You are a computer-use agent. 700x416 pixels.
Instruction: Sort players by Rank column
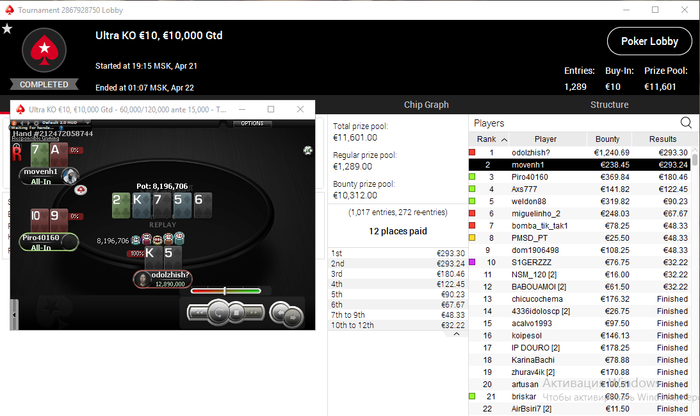489,139
